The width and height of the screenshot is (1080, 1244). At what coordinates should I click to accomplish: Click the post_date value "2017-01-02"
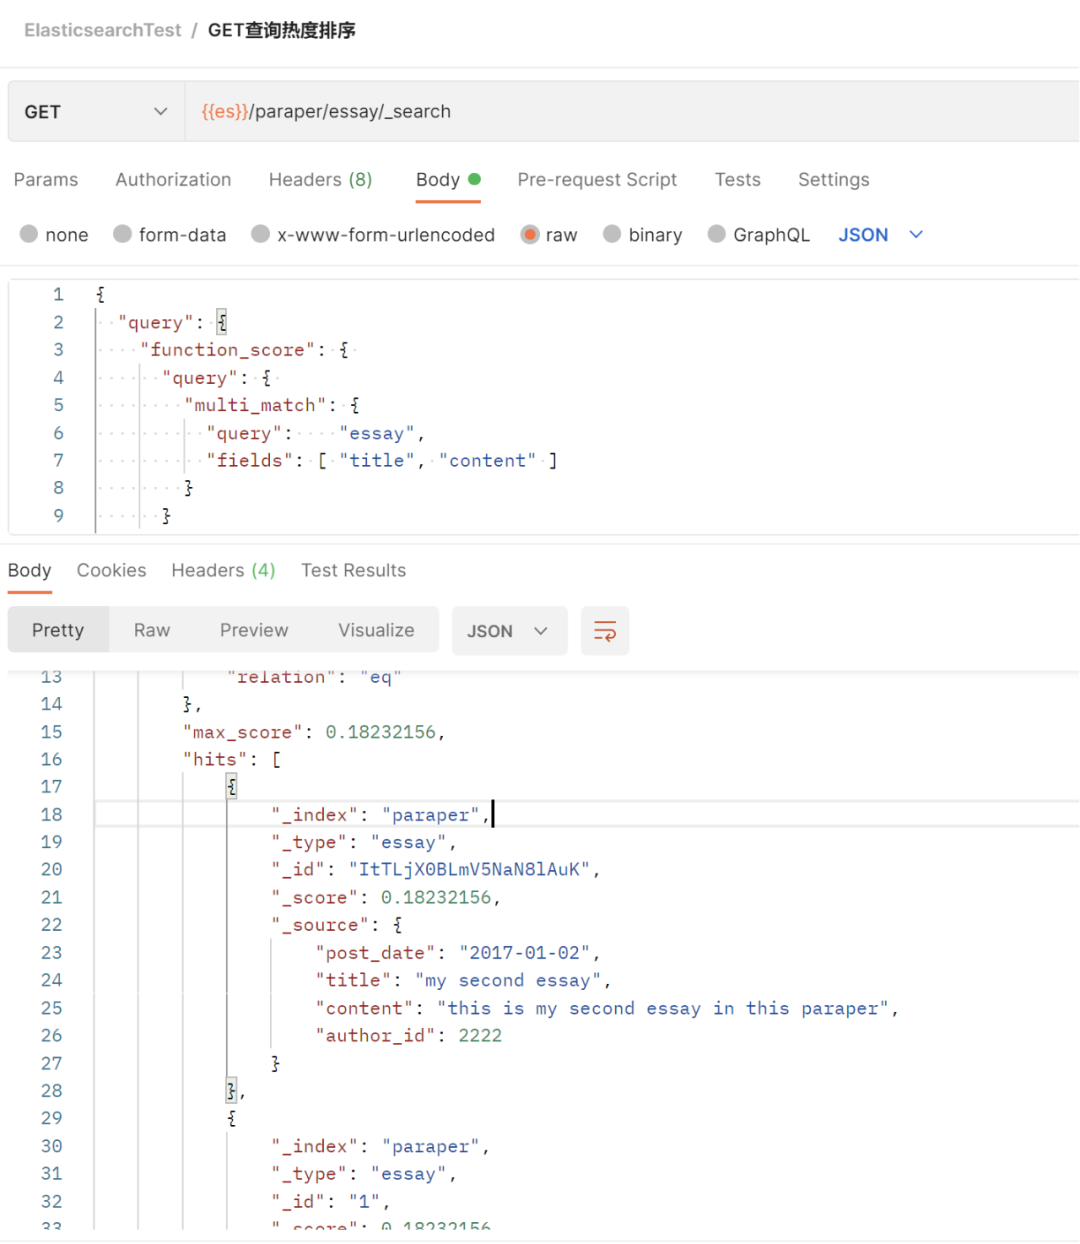[x=525, y=953]
